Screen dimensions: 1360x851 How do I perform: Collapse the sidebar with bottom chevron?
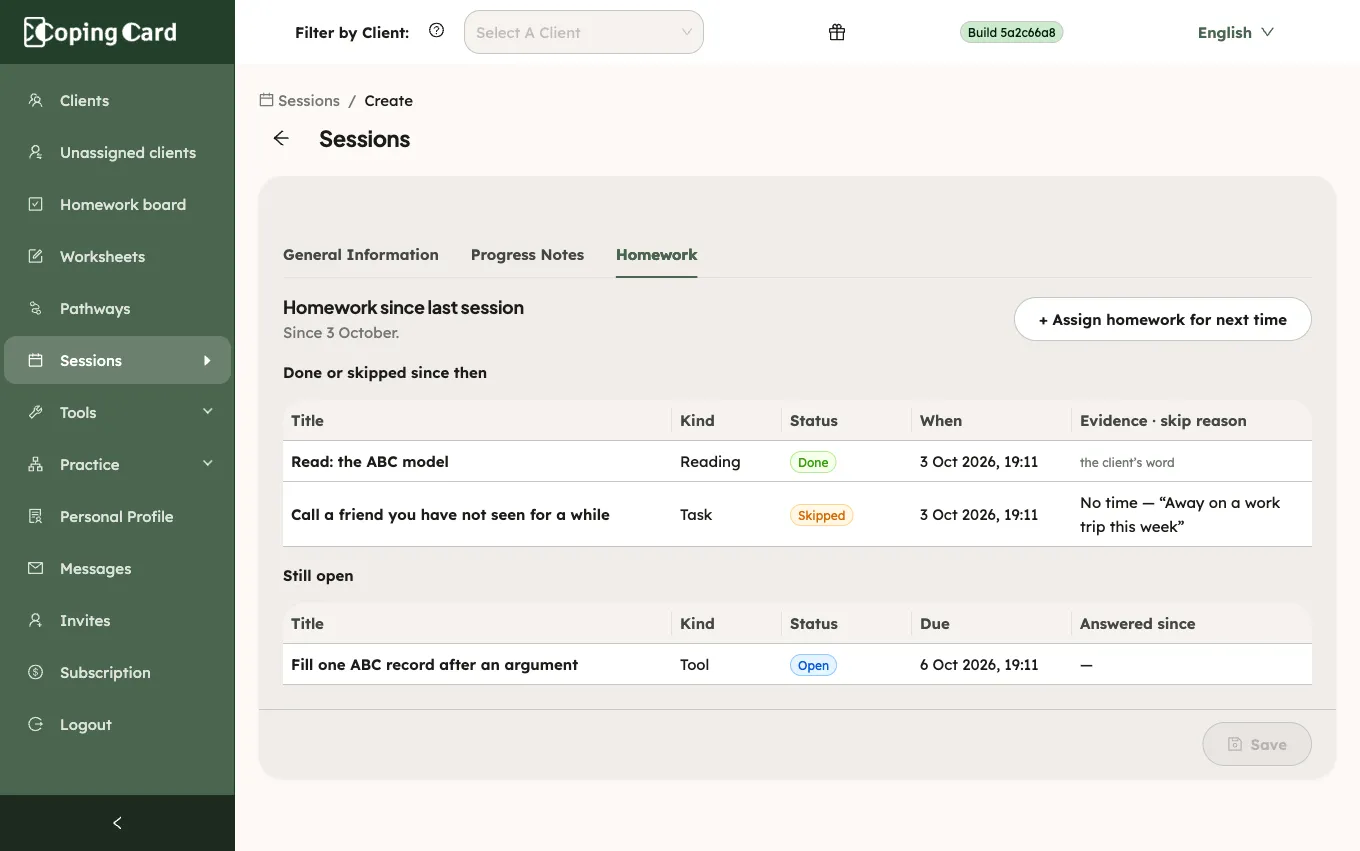[117, 823]
